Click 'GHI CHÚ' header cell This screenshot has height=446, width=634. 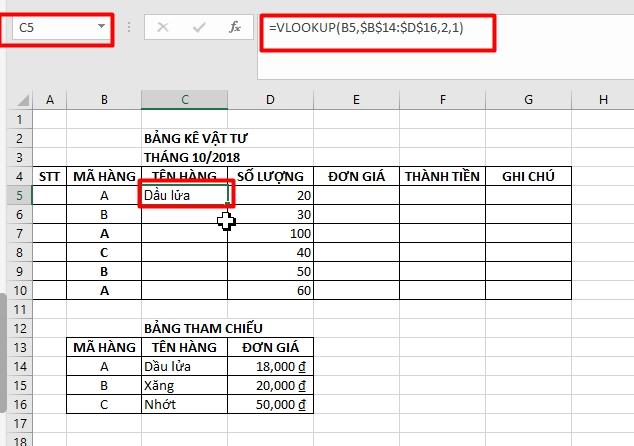528,177
